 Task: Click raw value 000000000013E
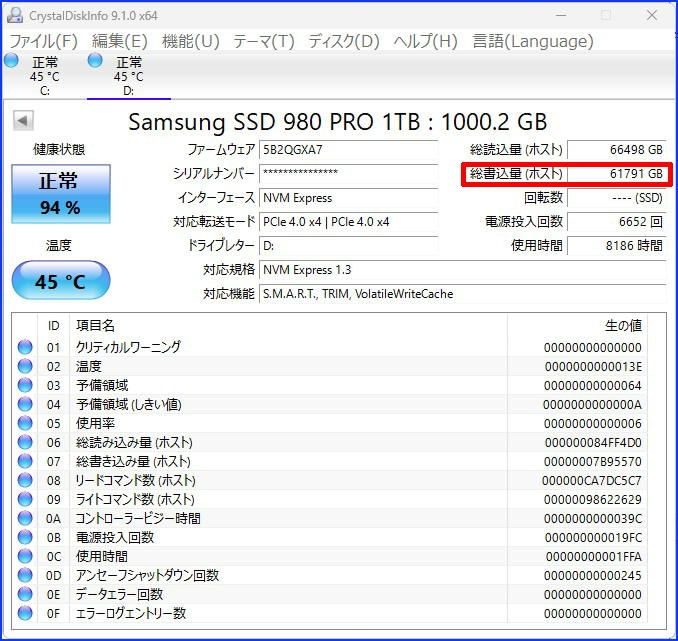[x=593, y=366]
